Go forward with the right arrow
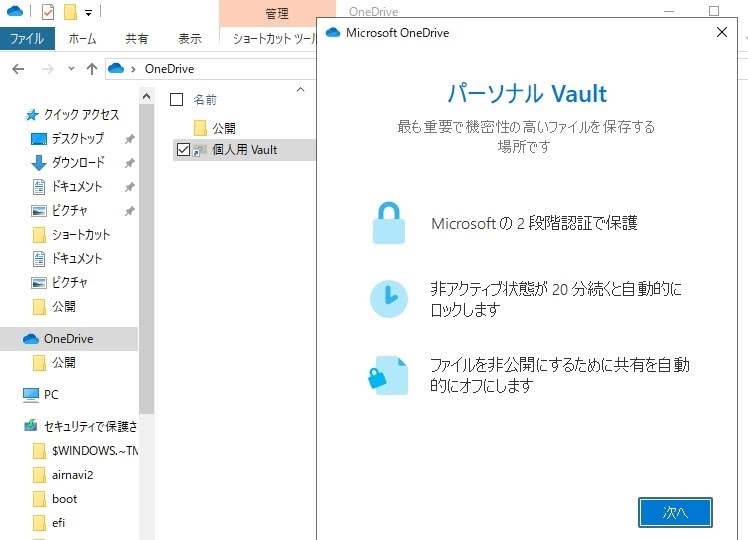Screen dimensions: 748x540 [x=48, y=69]
